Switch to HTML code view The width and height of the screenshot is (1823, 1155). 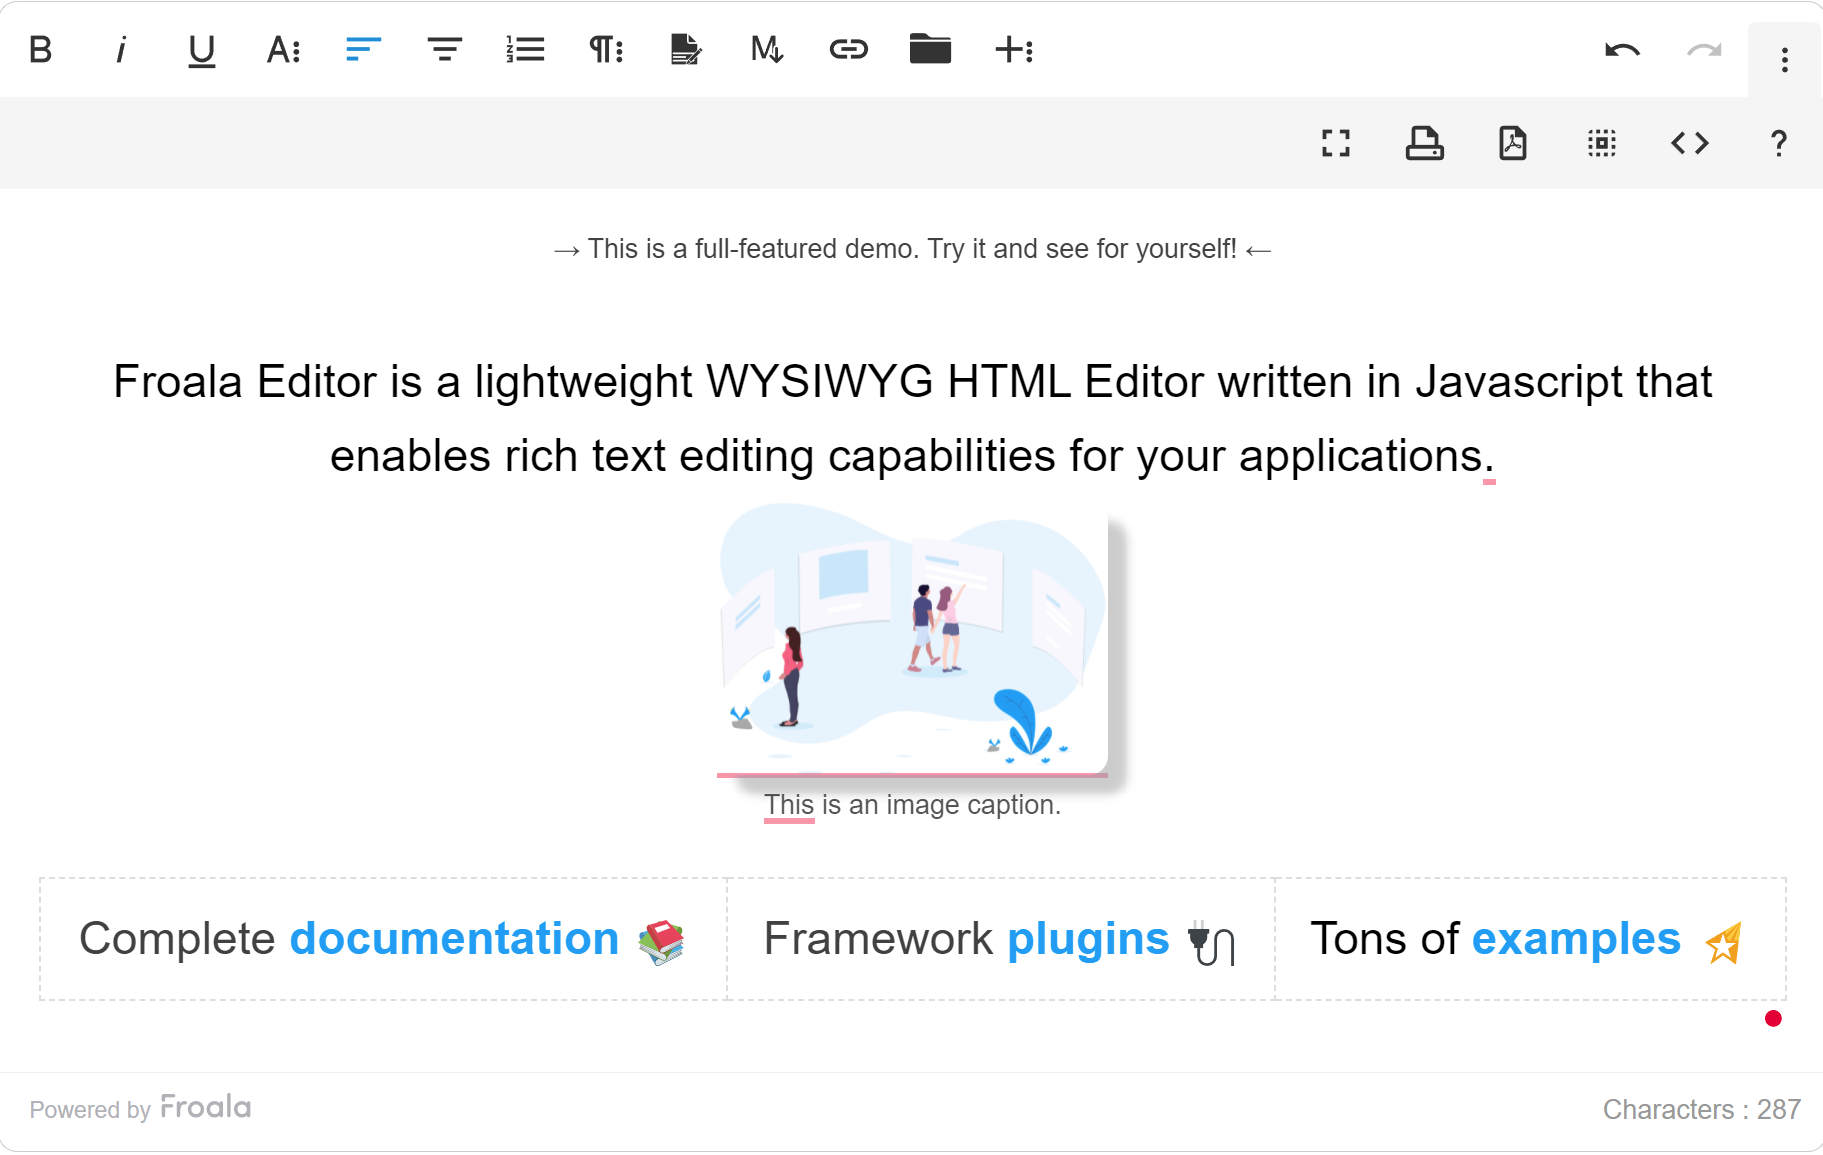click(x=1689, y=143)
